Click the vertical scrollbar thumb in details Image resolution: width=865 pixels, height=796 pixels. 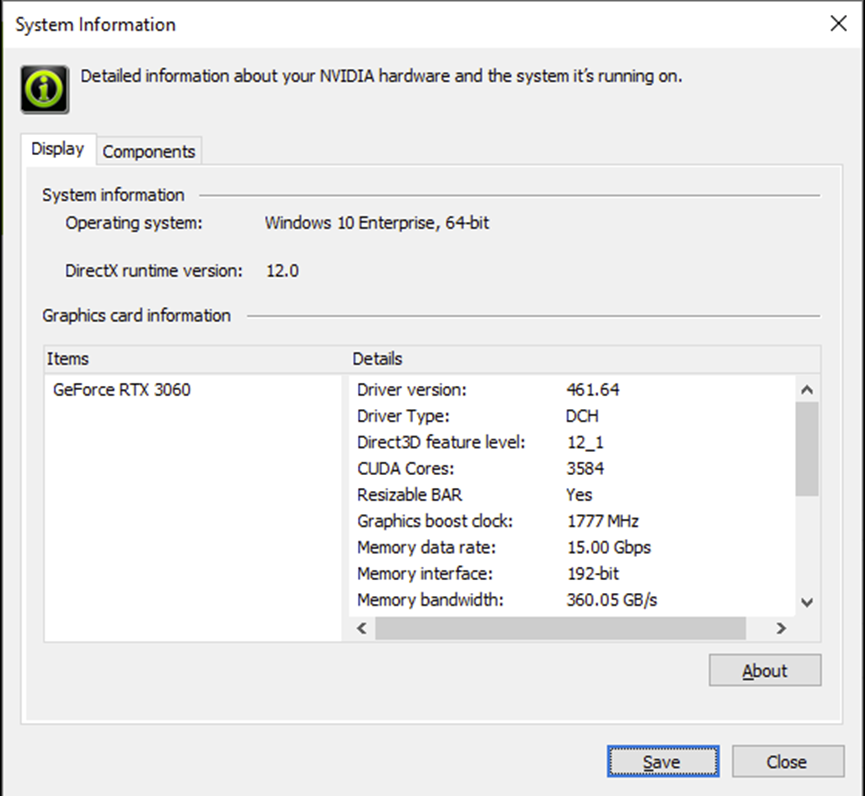click(x=807, y=448)
